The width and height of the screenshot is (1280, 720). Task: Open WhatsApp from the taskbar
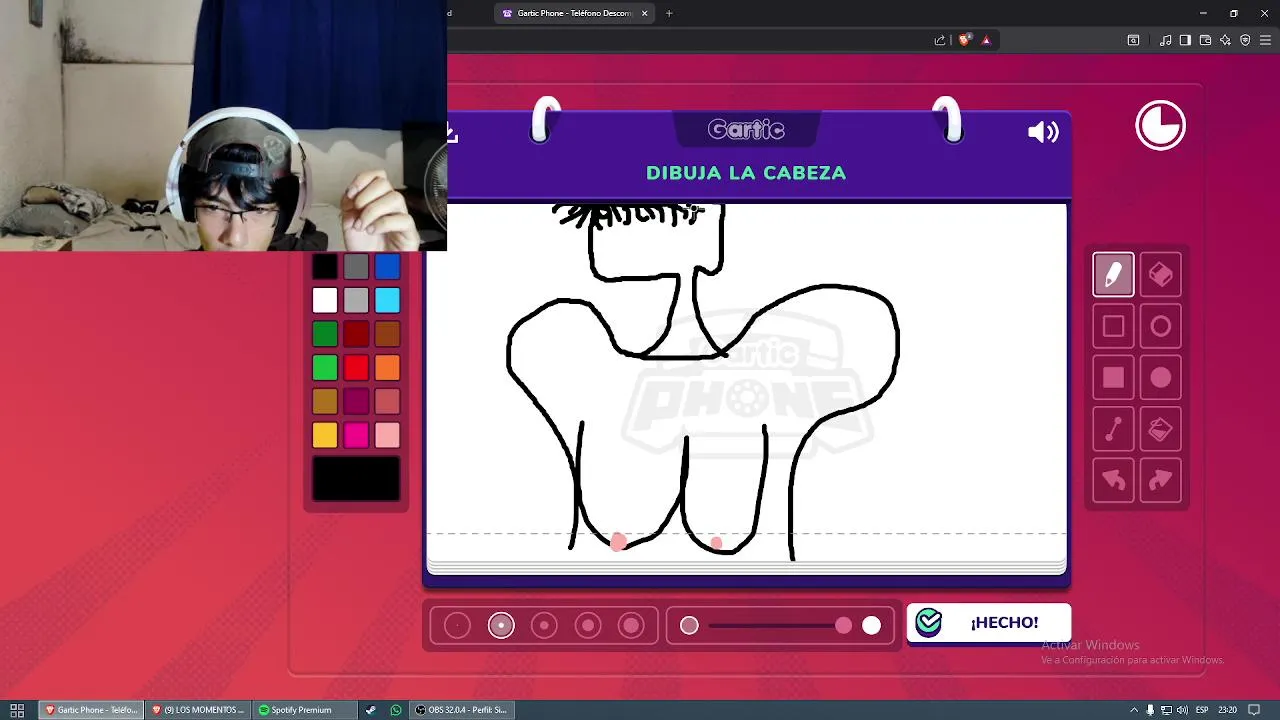coord(396,710)
